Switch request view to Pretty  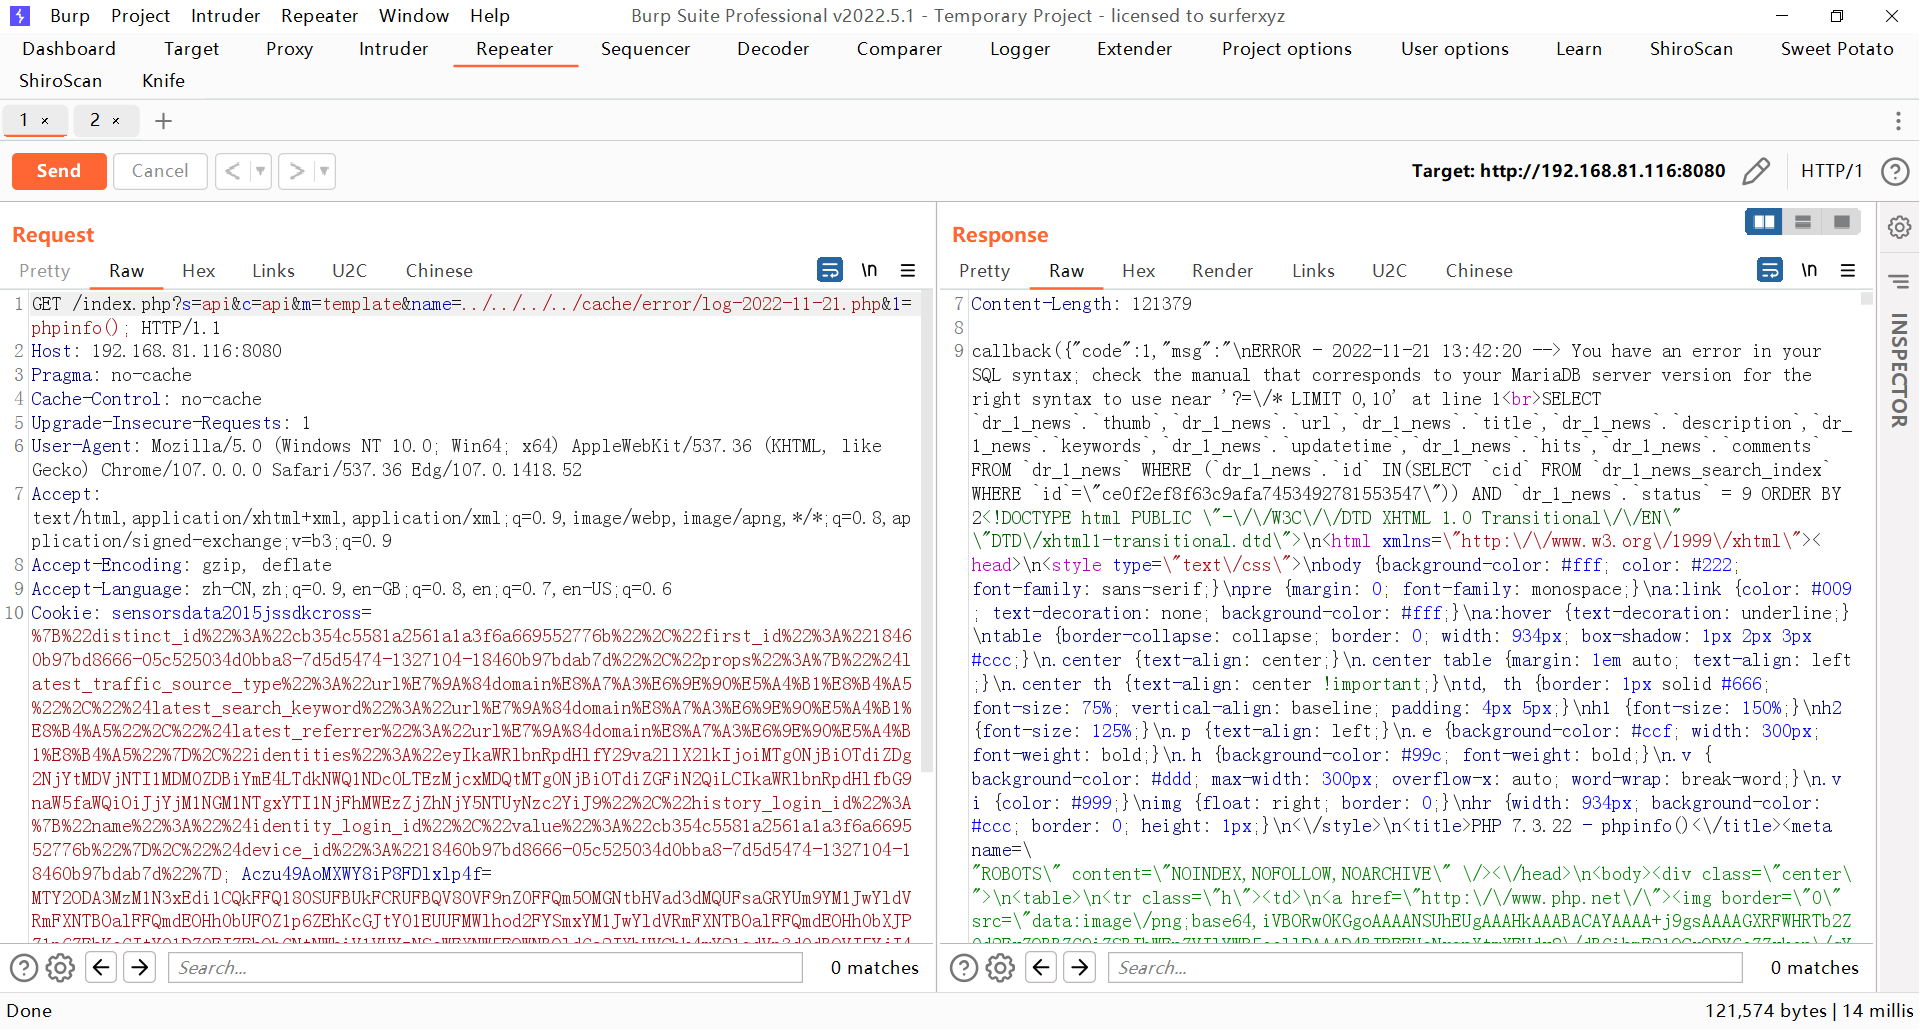pyautogui.click(x=45, y=271)
